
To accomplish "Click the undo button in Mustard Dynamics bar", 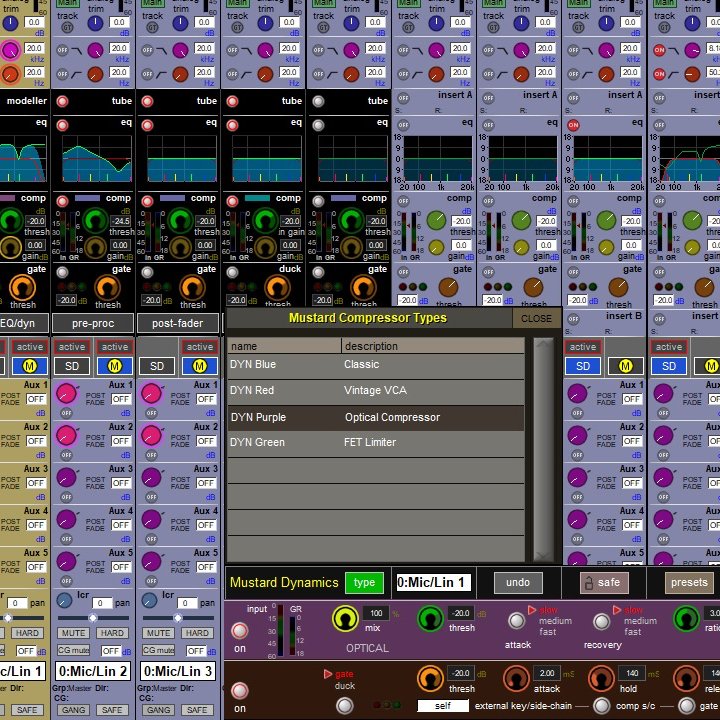I will pos(518,582).
